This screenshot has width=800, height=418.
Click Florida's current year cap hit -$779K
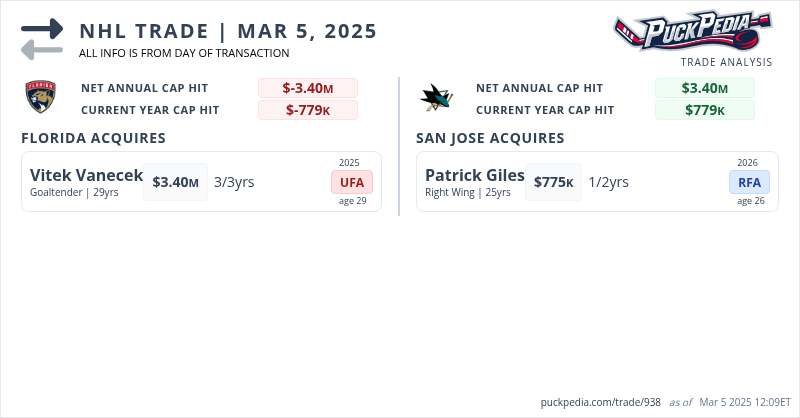click(x=307, y=110)
